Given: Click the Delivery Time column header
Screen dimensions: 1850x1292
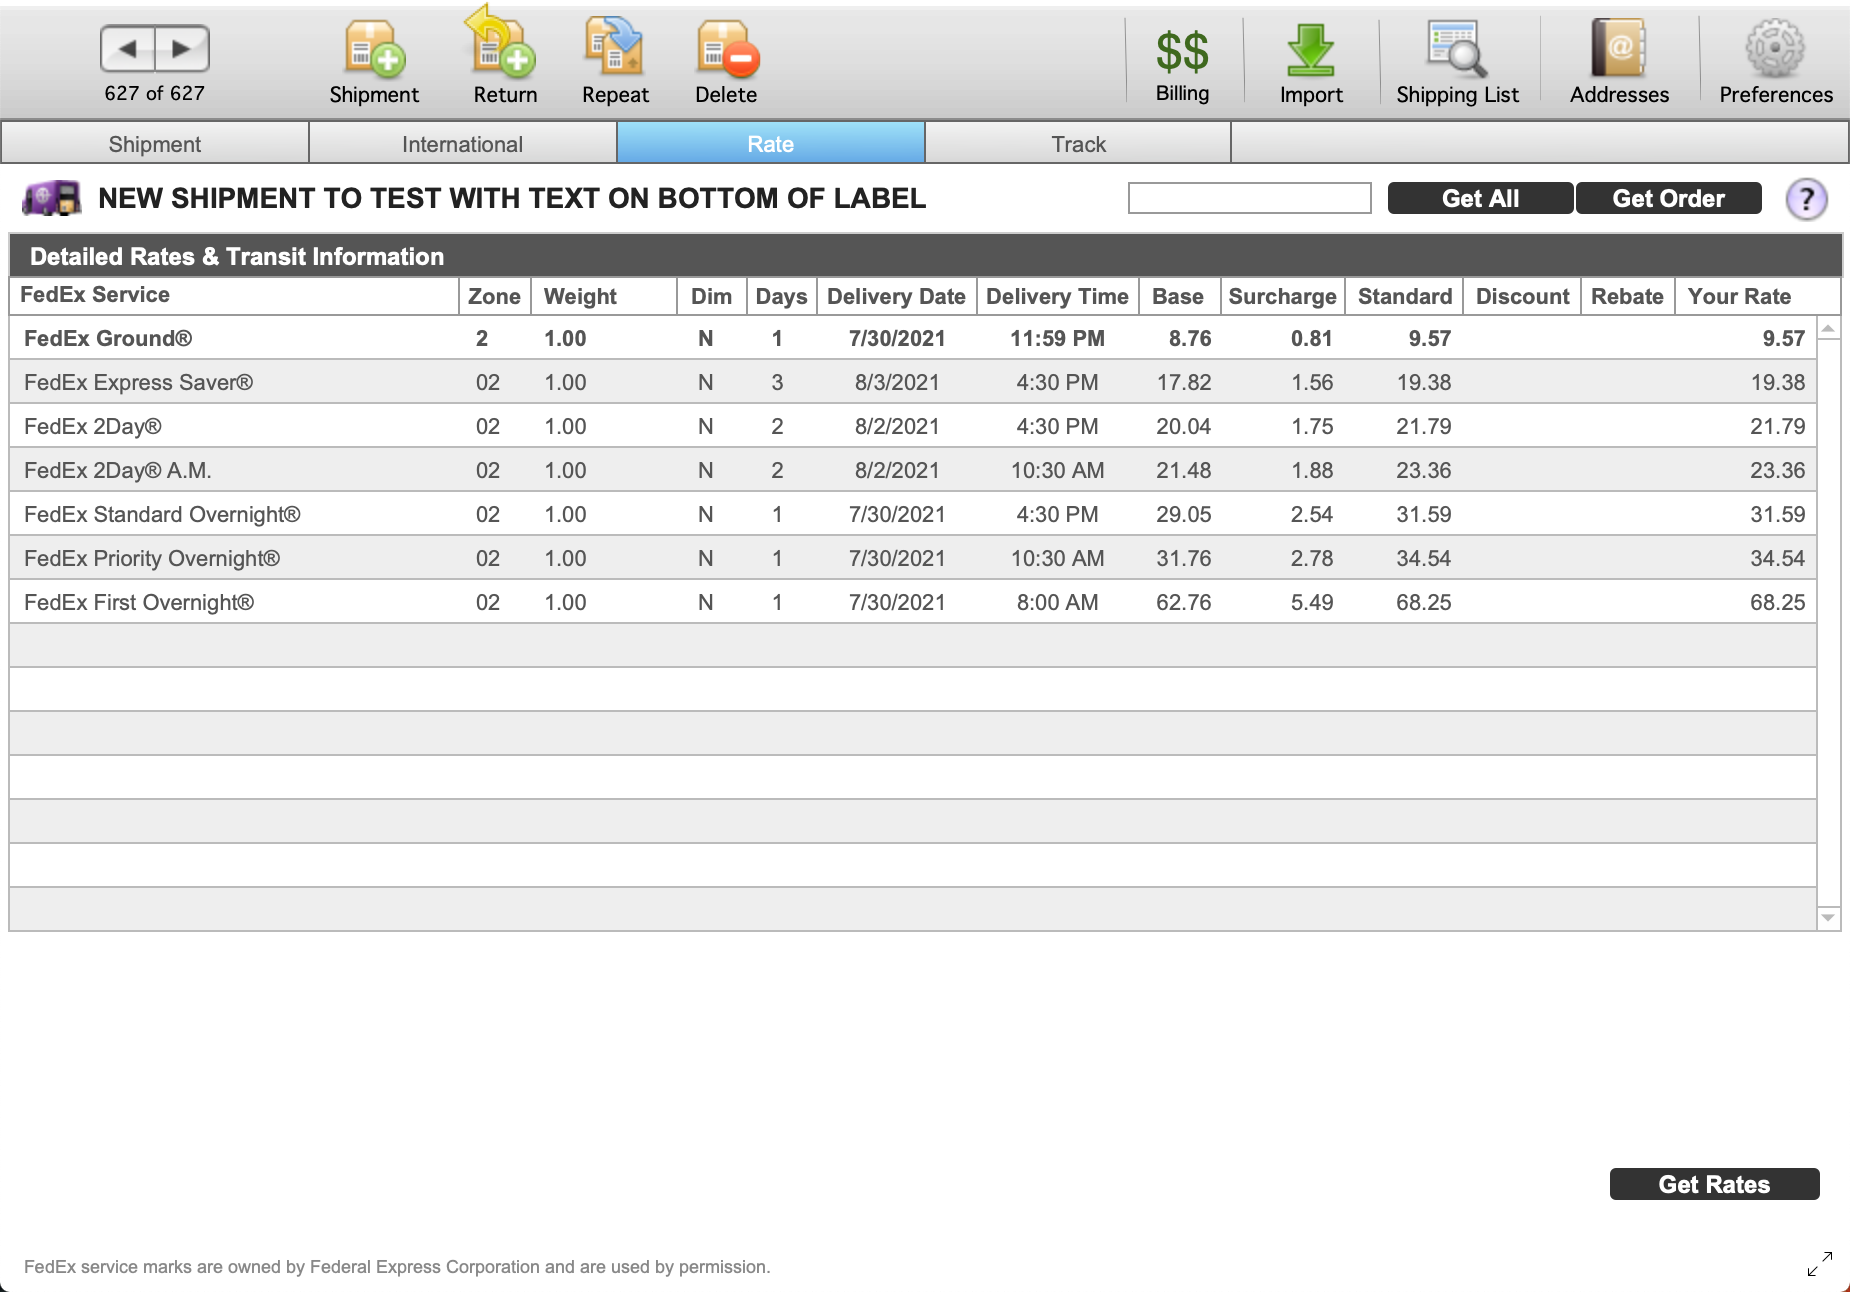Looking at the screenshot, I should coord(1057,296).
